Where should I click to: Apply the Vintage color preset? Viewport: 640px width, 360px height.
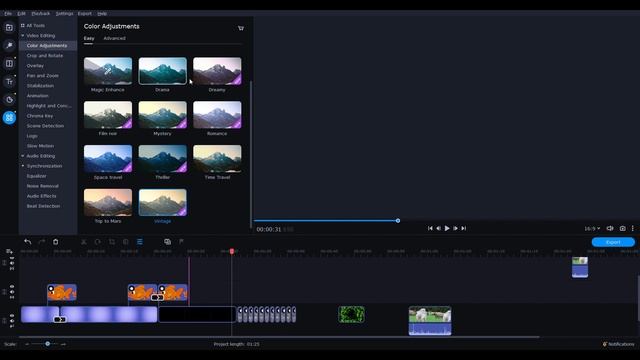click(162, 202)
